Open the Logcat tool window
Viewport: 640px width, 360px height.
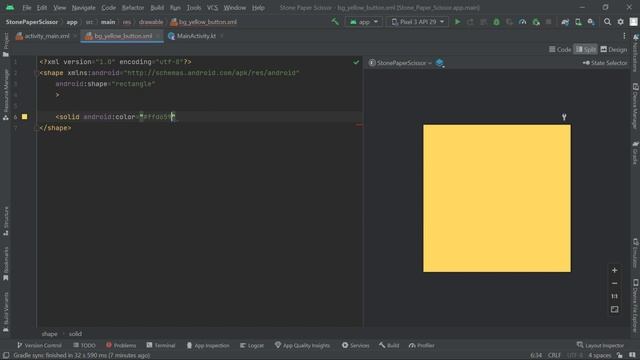point(252,345)
